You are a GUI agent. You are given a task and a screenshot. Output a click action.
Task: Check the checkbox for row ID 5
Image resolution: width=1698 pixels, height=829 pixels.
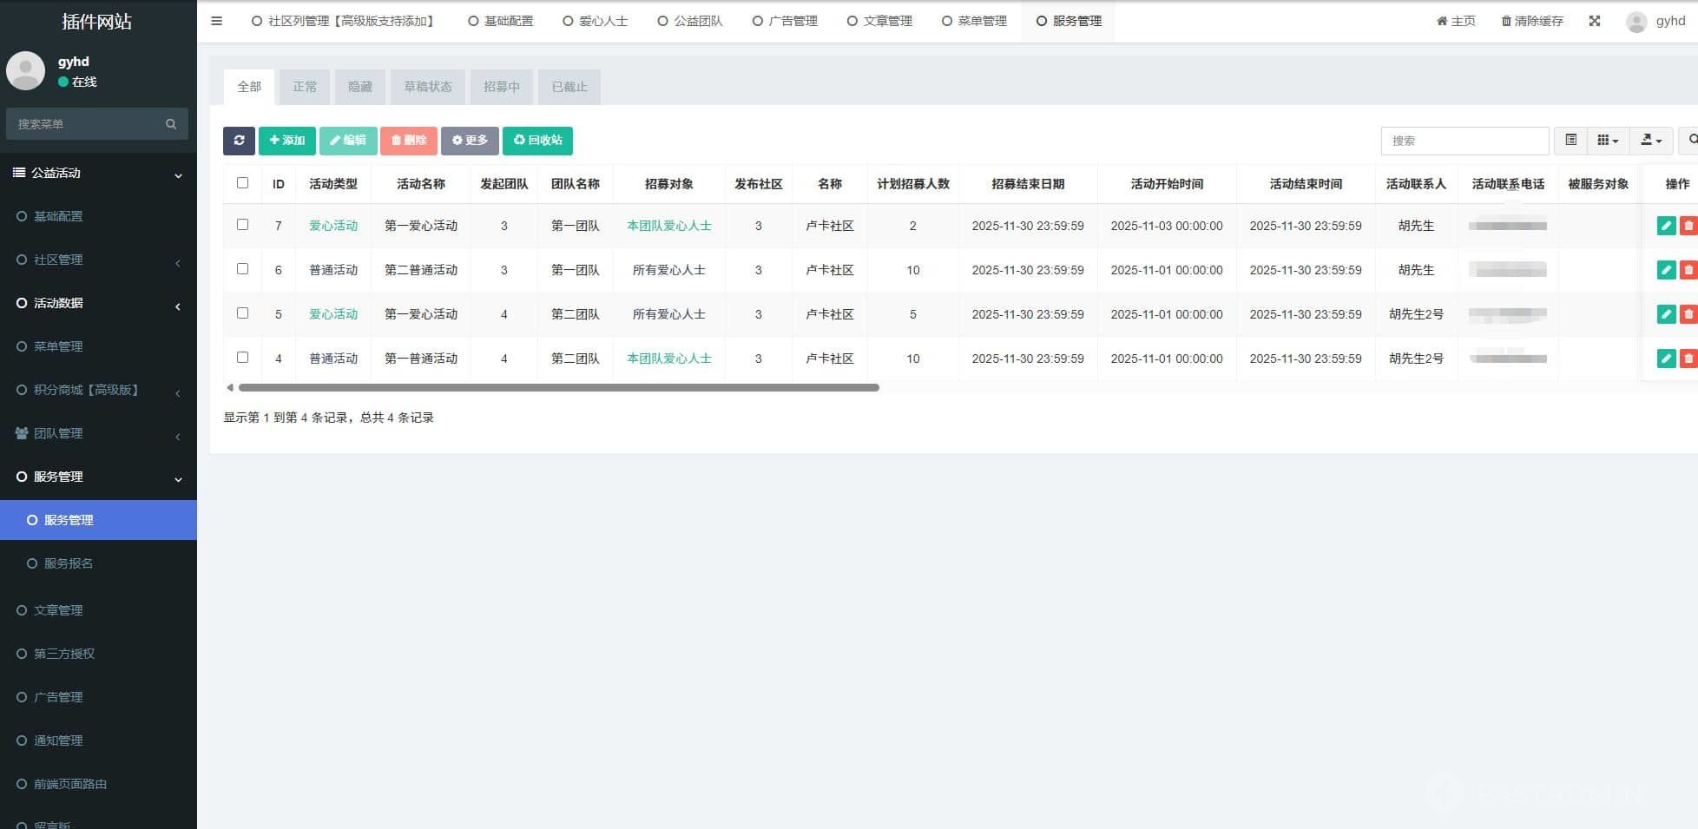[x=242, y=313]
